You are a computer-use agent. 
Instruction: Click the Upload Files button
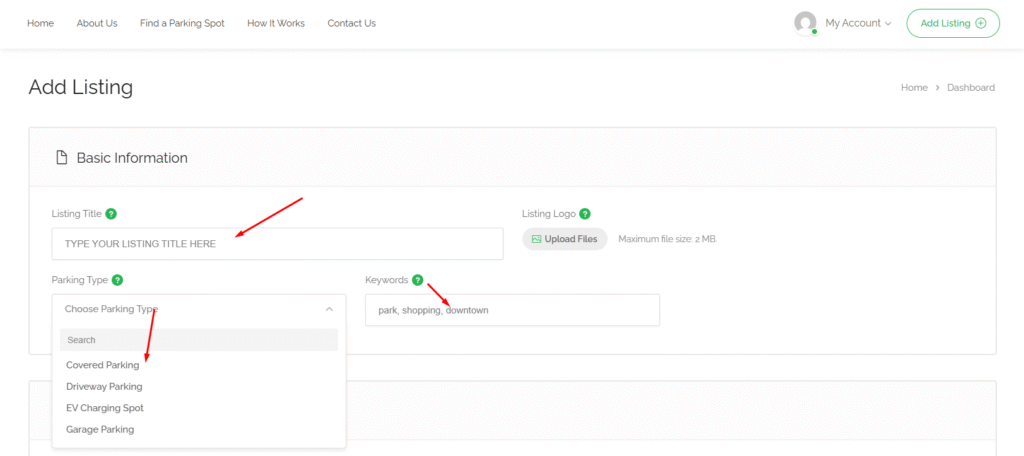coord(564,239)
